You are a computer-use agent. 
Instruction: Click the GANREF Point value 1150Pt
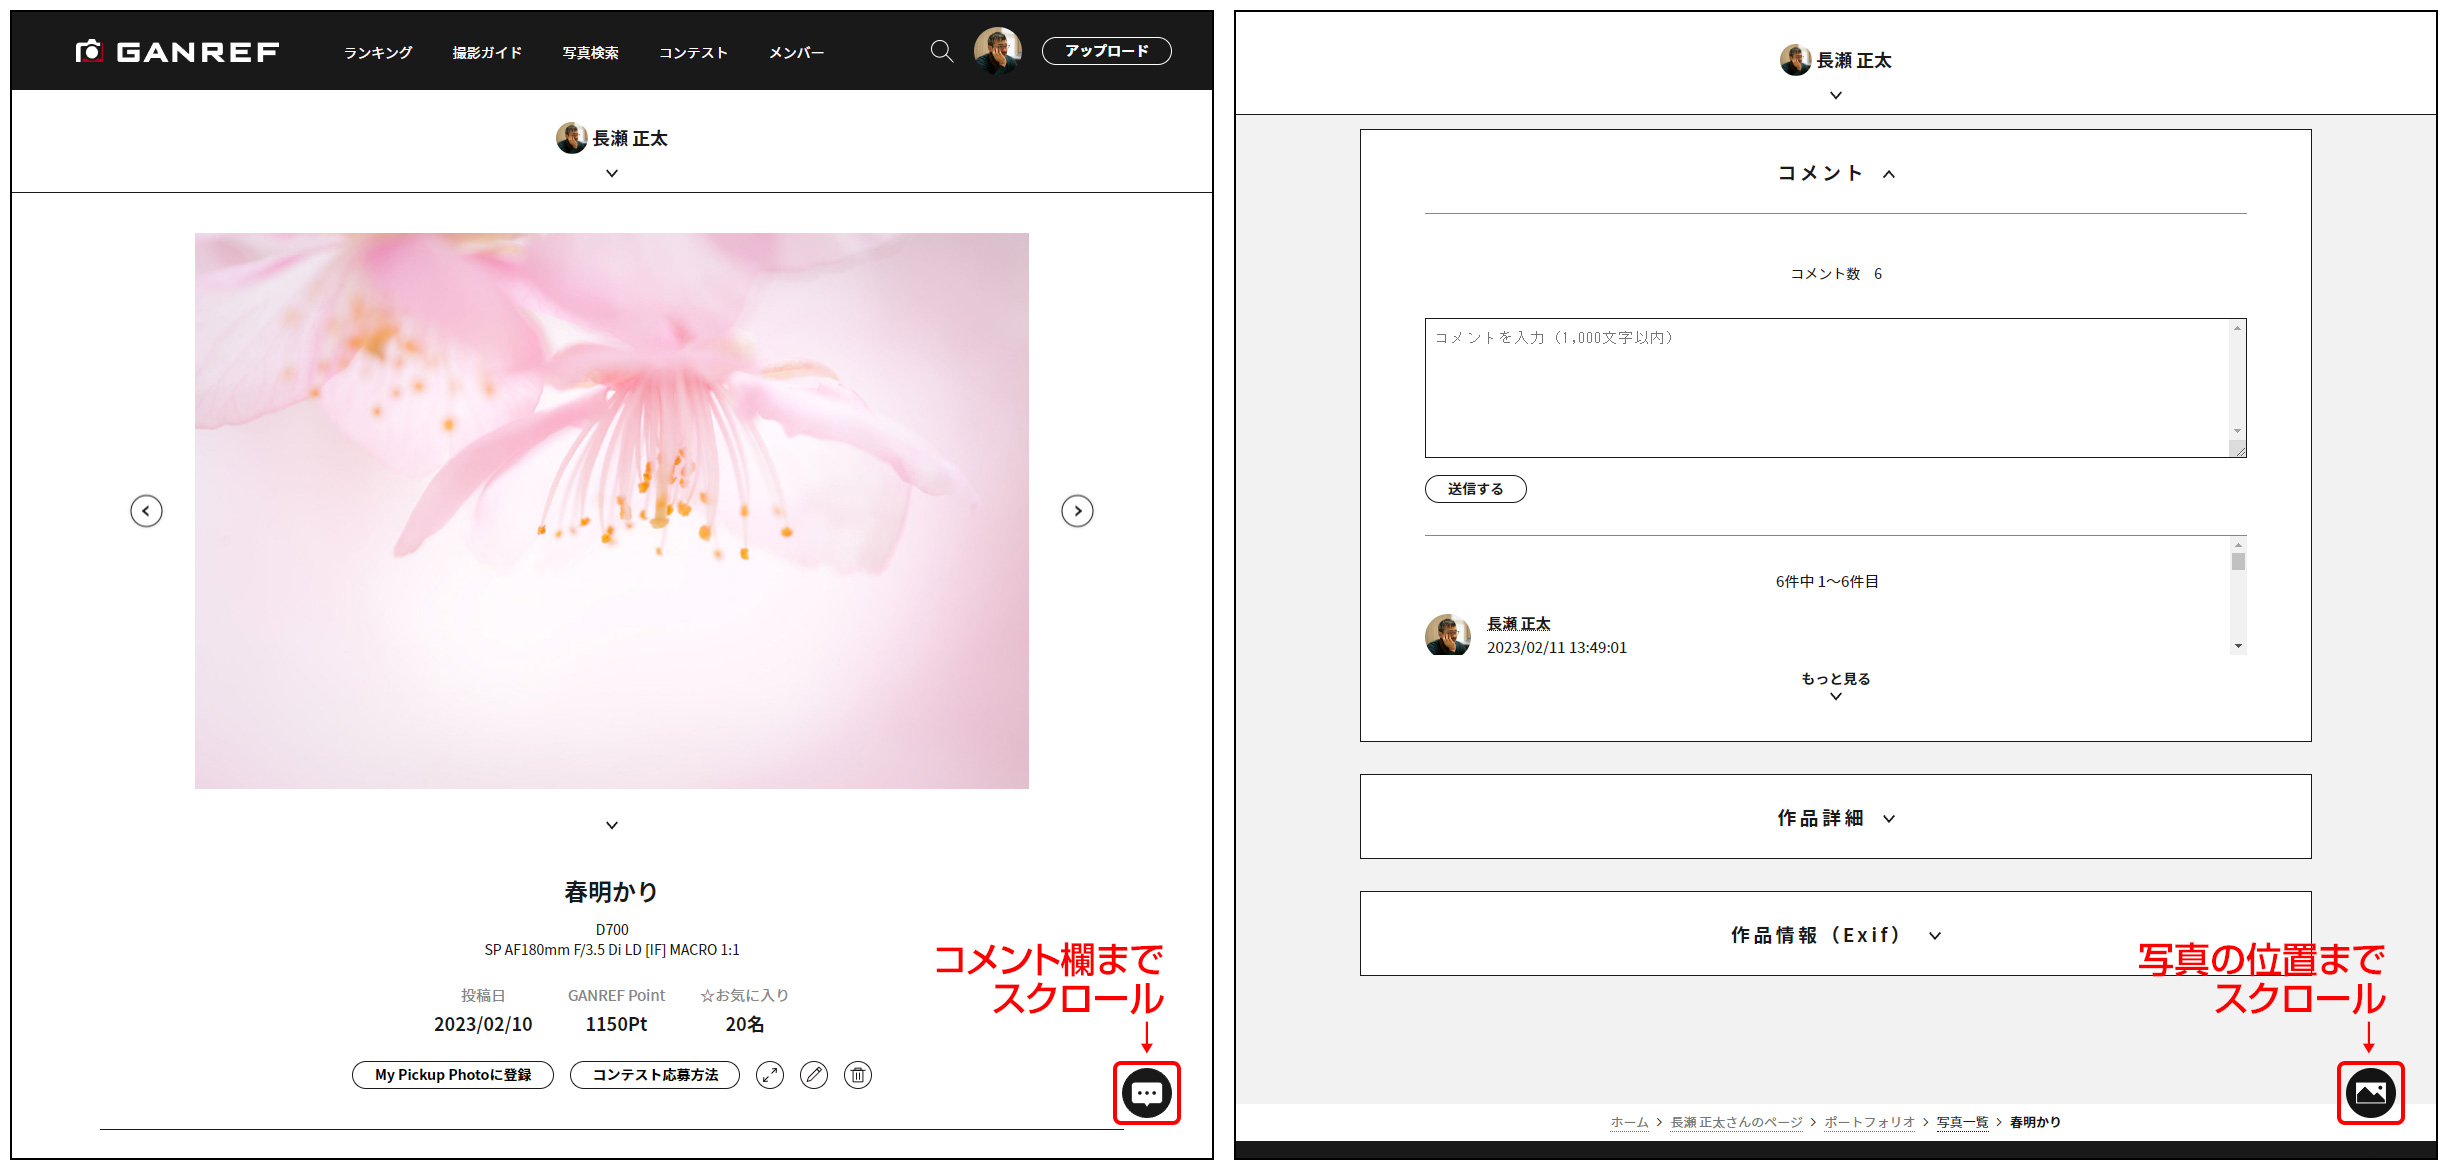pyautogui.click(x=616, y=1024)
